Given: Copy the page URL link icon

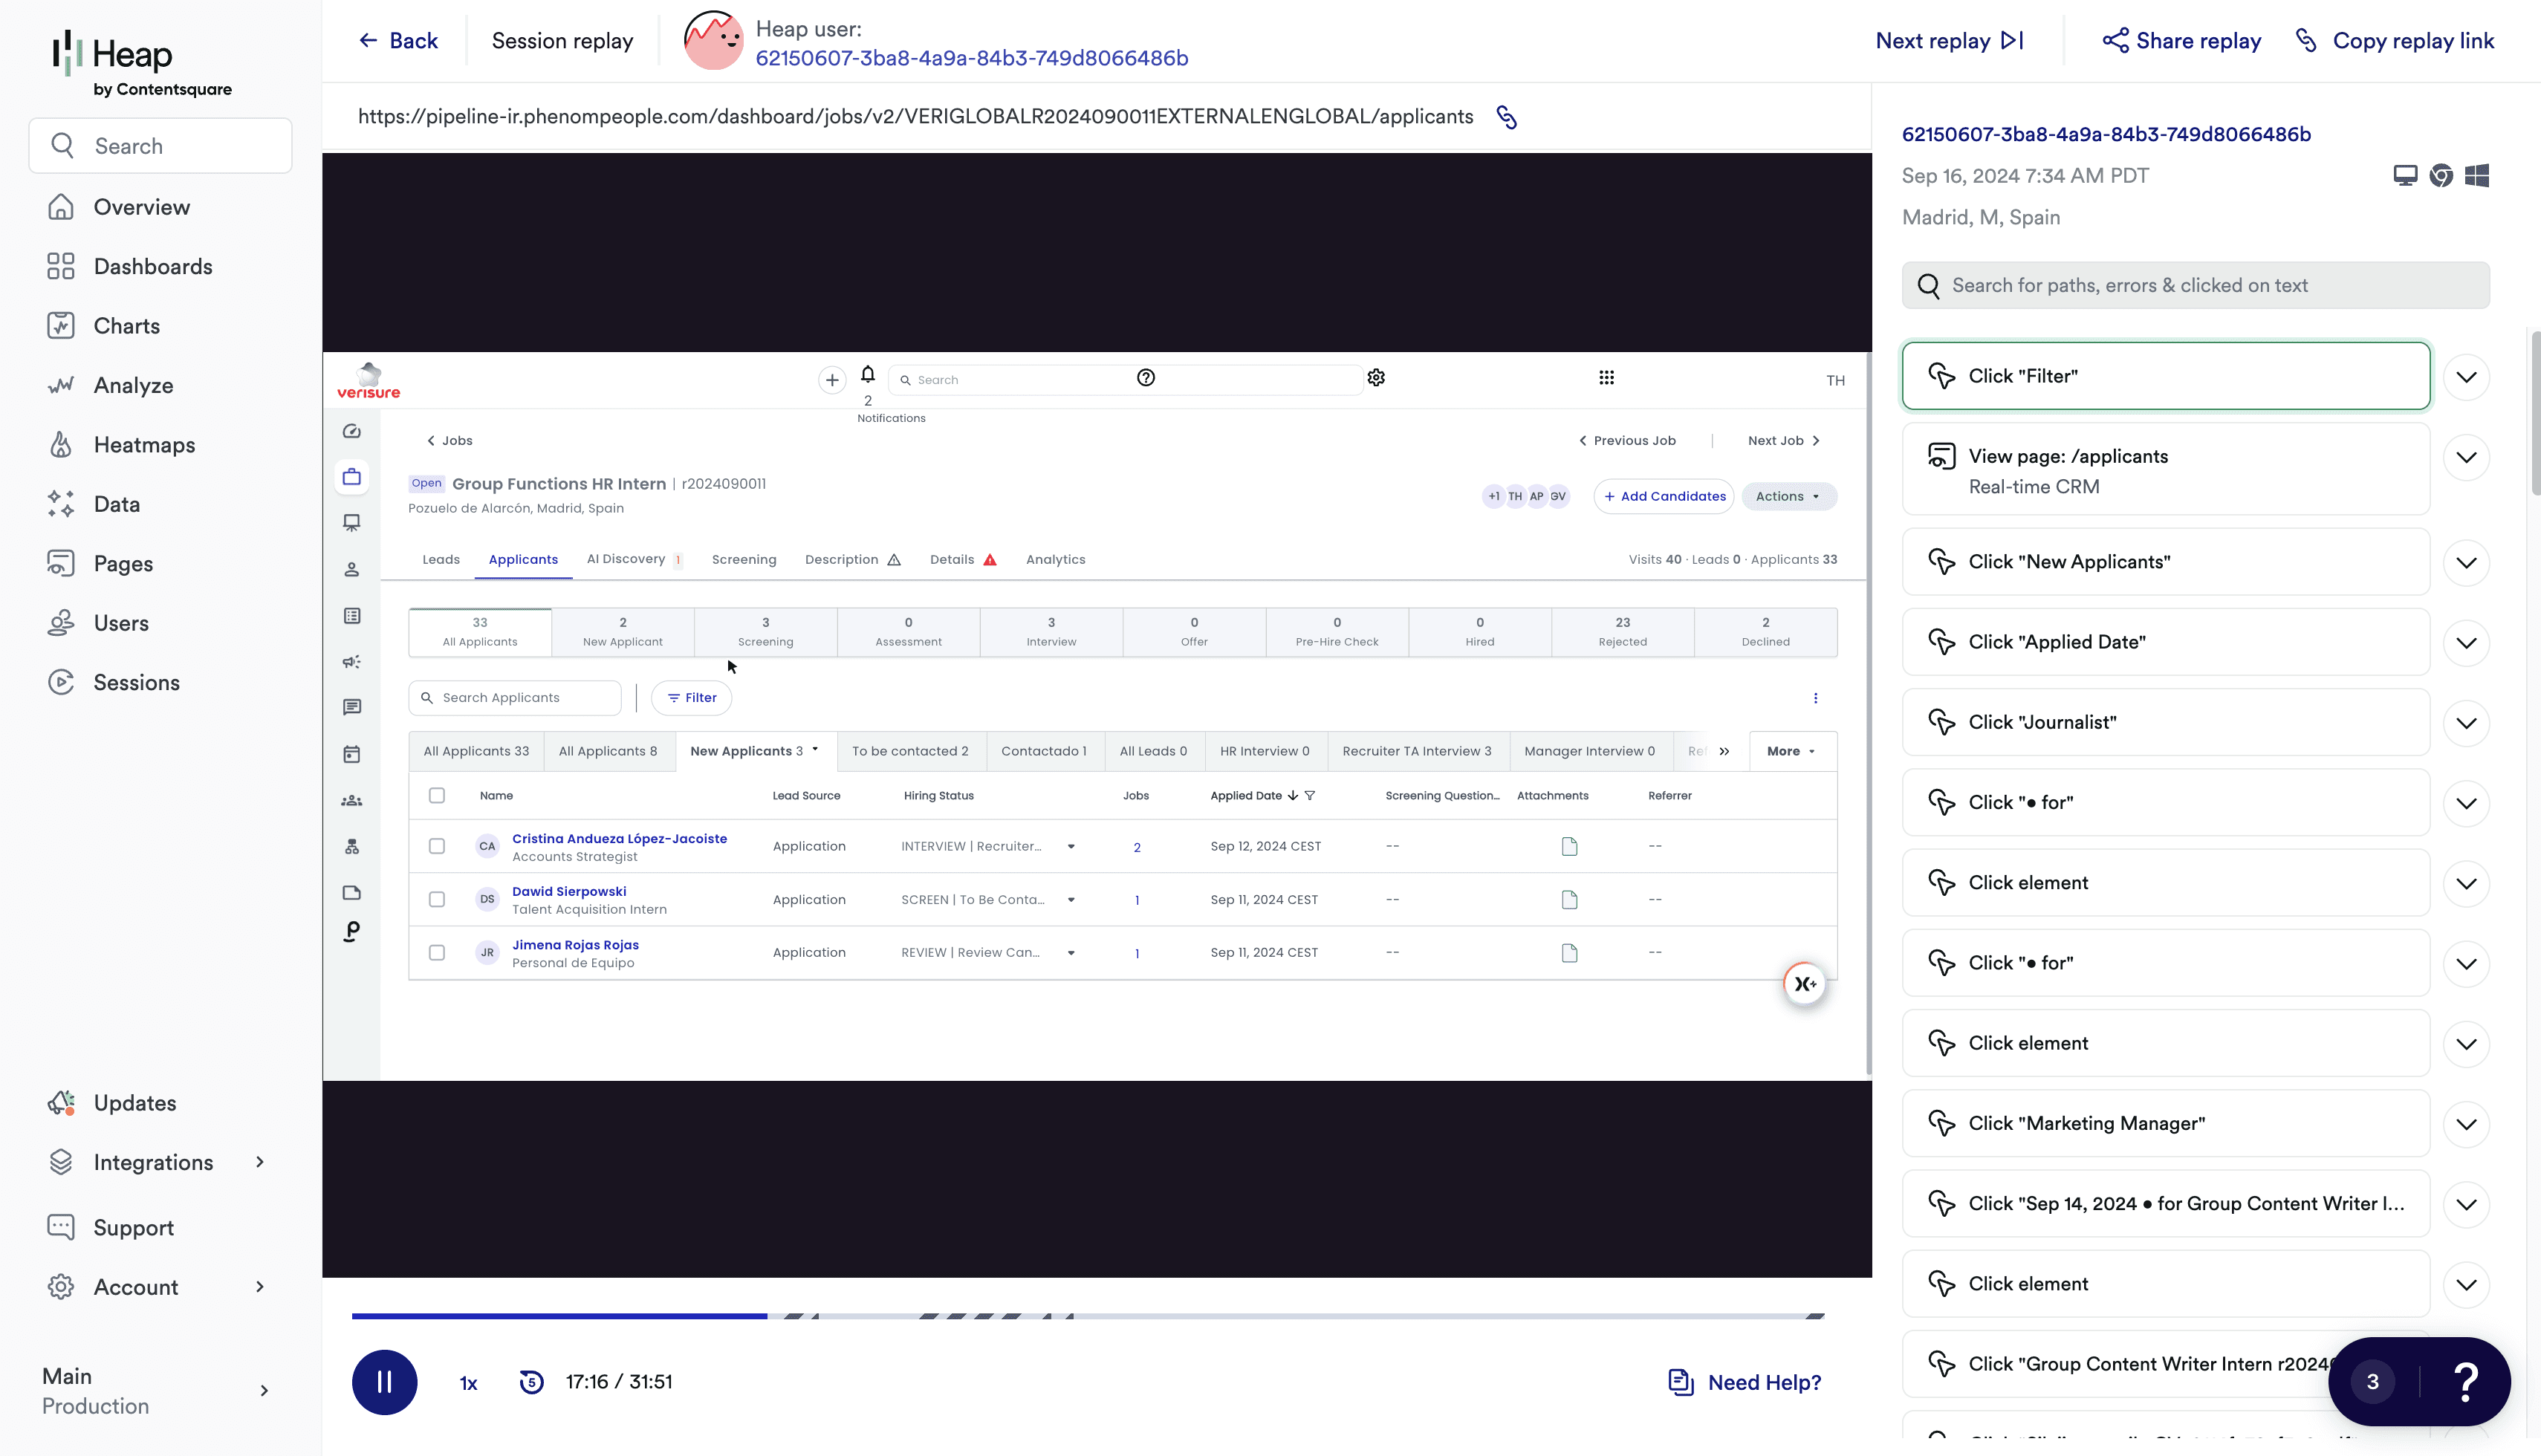Looking at the screenshot, I should point(1506,117).
